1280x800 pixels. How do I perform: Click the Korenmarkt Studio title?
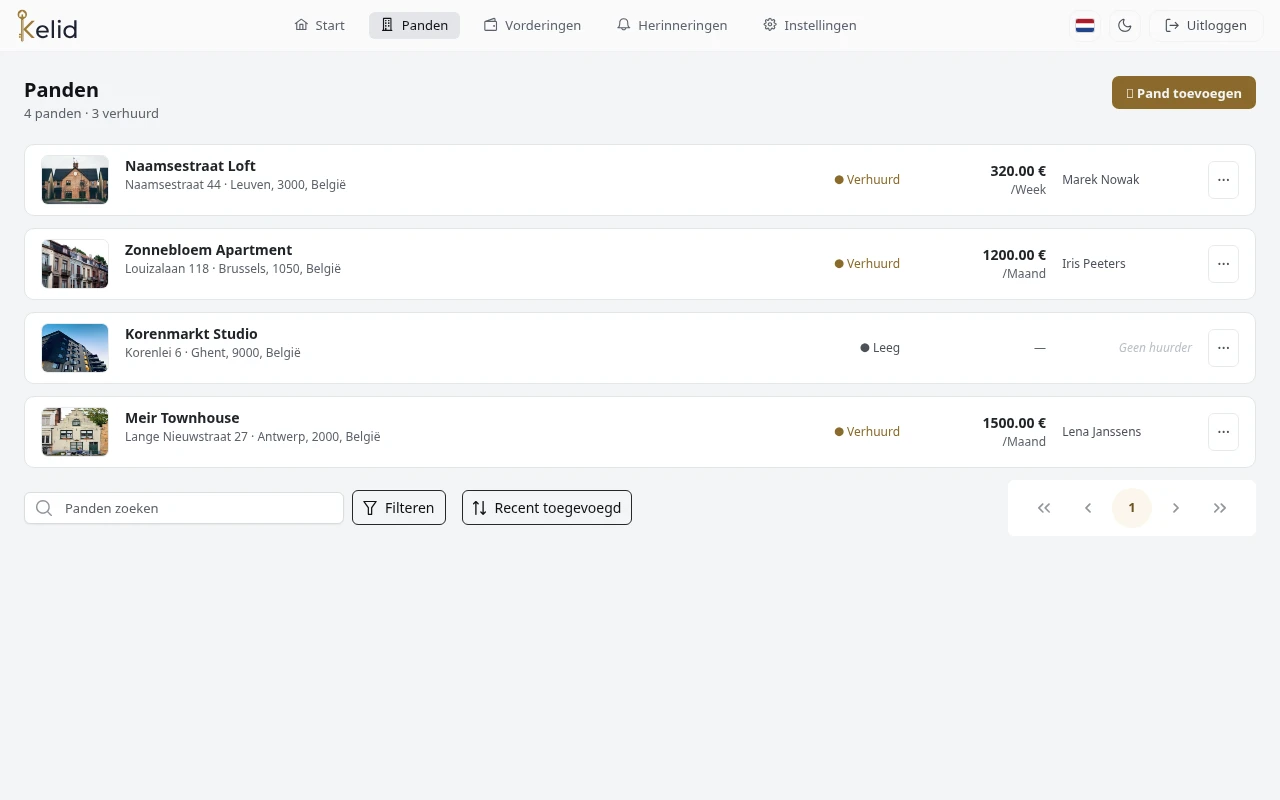[x=191, y=334]
